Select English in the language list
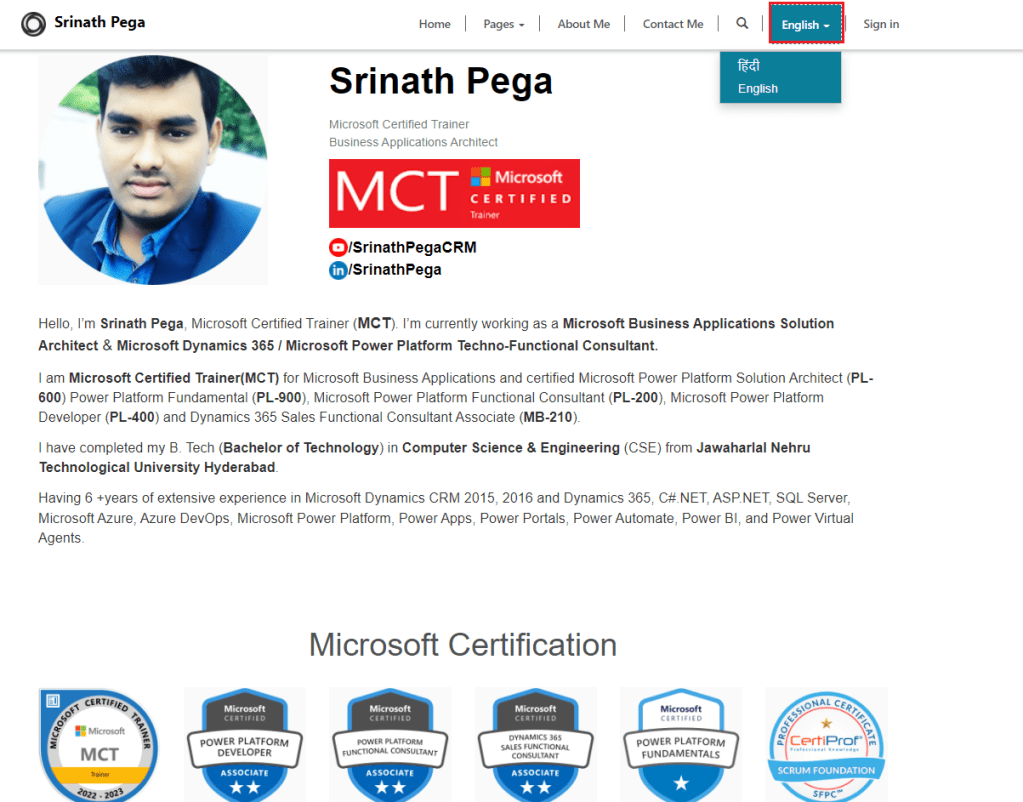 coord(758,89)
